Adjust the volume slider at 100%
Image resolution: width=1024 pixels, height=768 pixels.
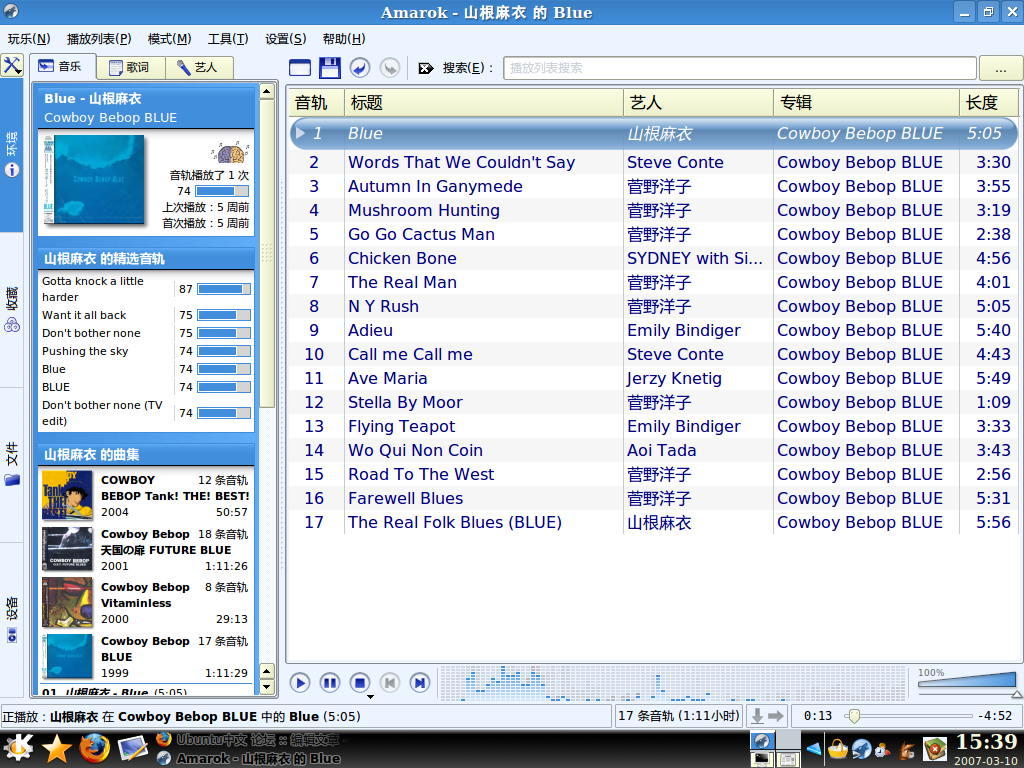(x=967, y=680)
